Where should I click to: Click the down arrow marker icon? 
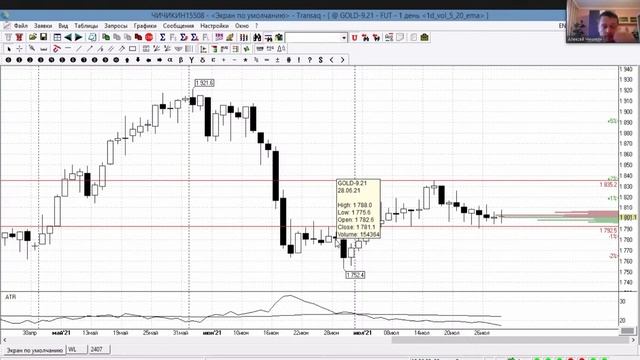138,60
